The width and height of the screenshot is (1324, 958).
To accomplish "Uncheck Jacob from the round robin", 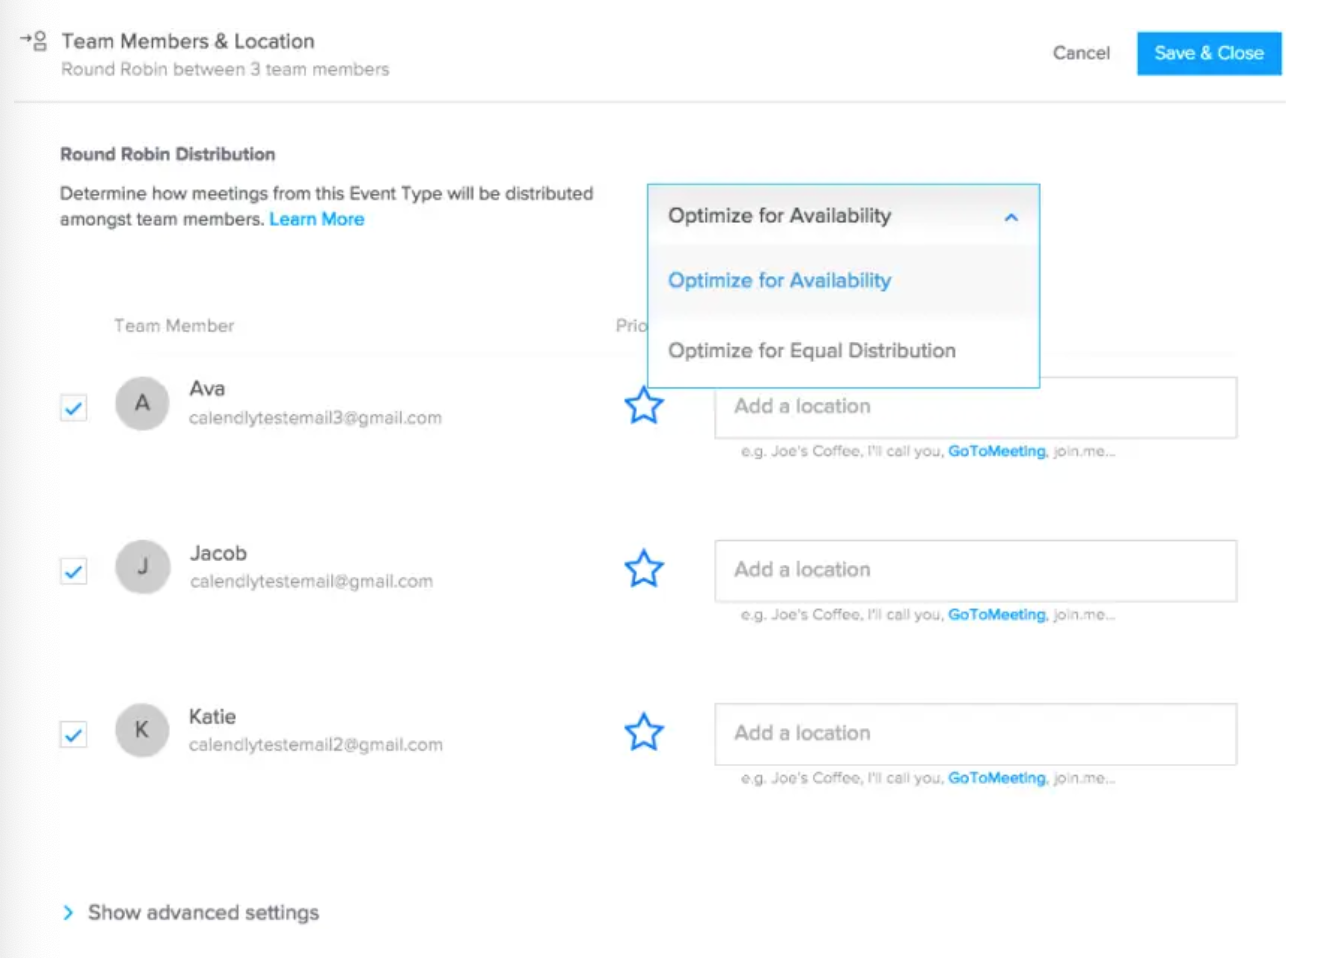I will (72, 570).
